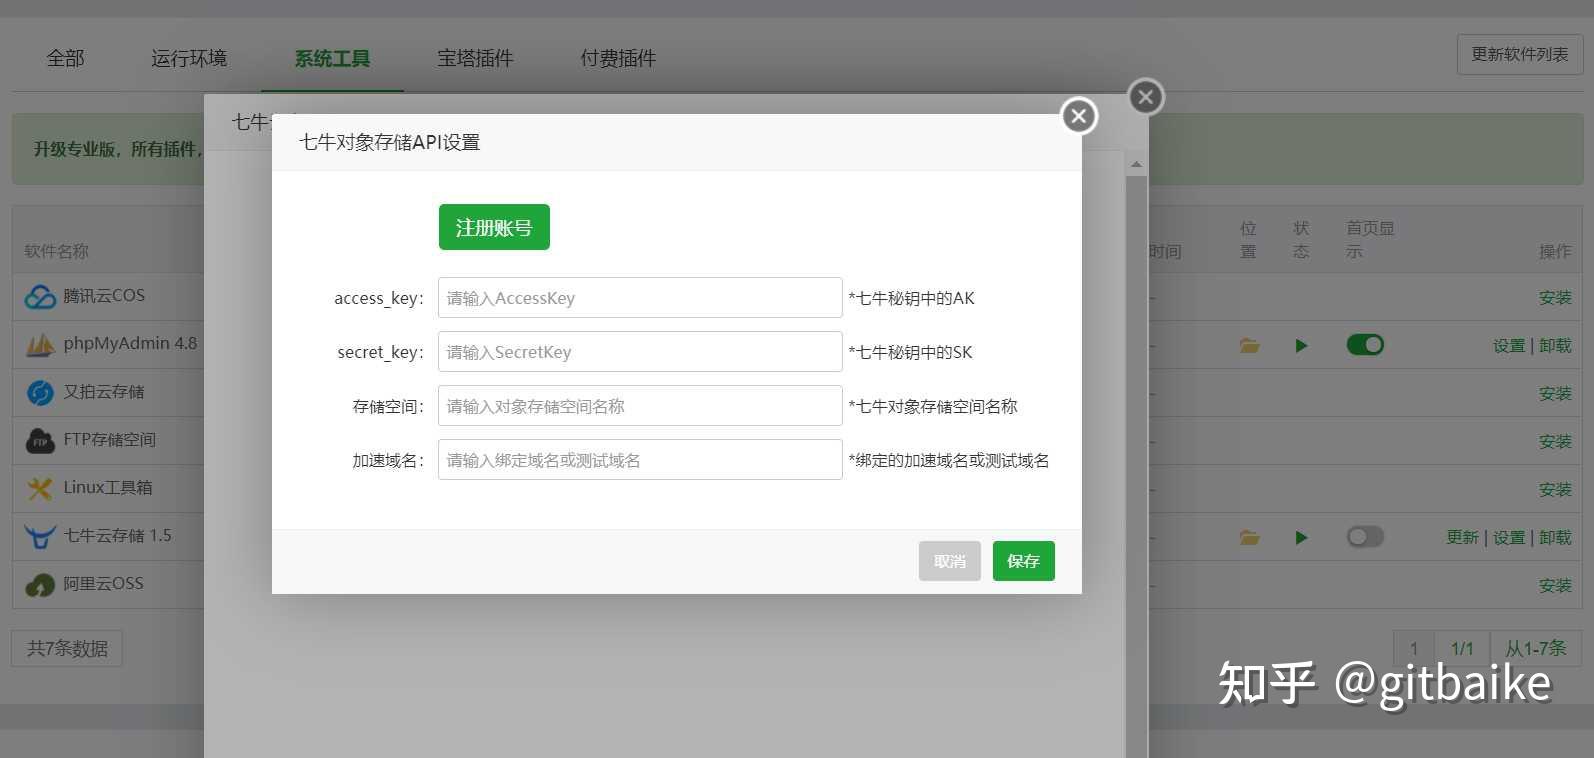Click 卸载 for 七牛云存储
This screenshot has width=1594, height=758.
pyautogui.click(x=1555, y=538)
